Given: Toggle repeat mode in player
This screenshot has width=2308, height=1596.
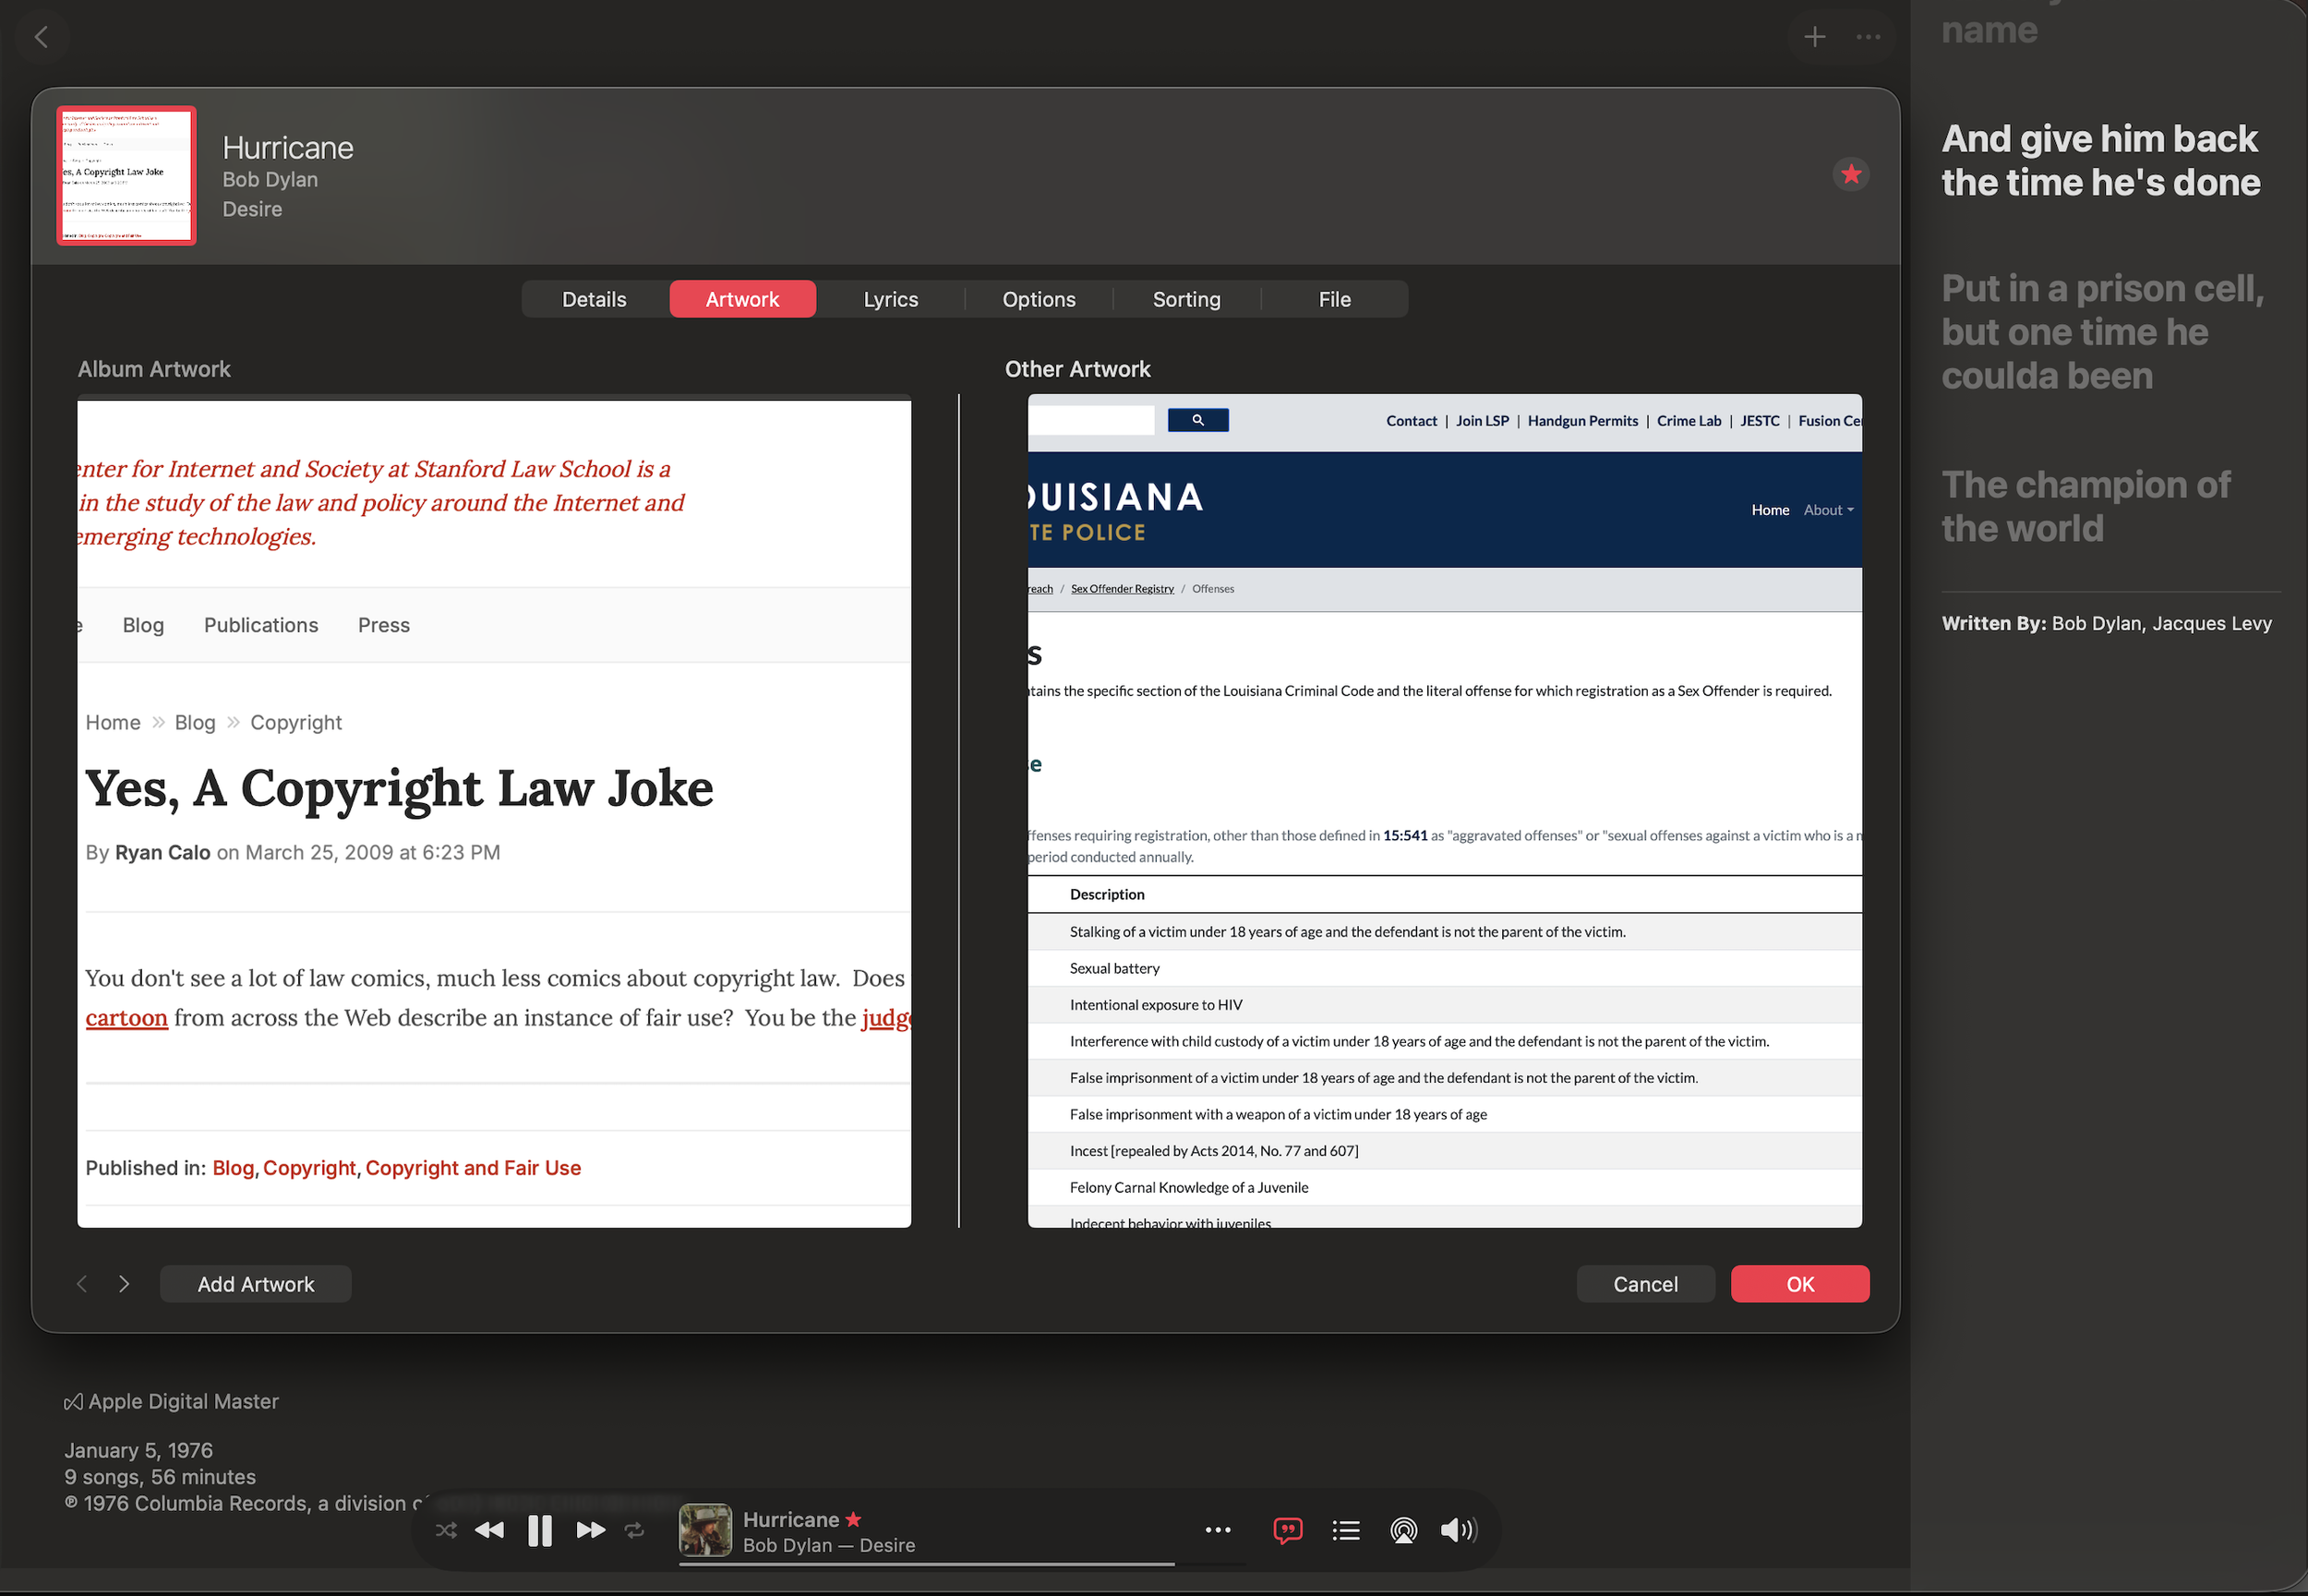Looking at the screenshot, I should click(x=635, y=1530).
